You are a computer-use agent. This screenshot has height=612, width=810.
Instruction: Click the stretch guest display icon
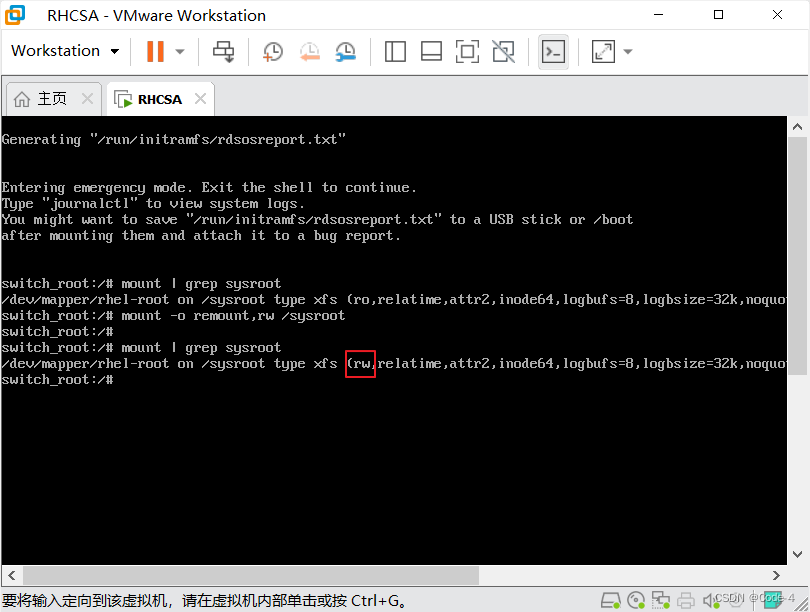603,51
